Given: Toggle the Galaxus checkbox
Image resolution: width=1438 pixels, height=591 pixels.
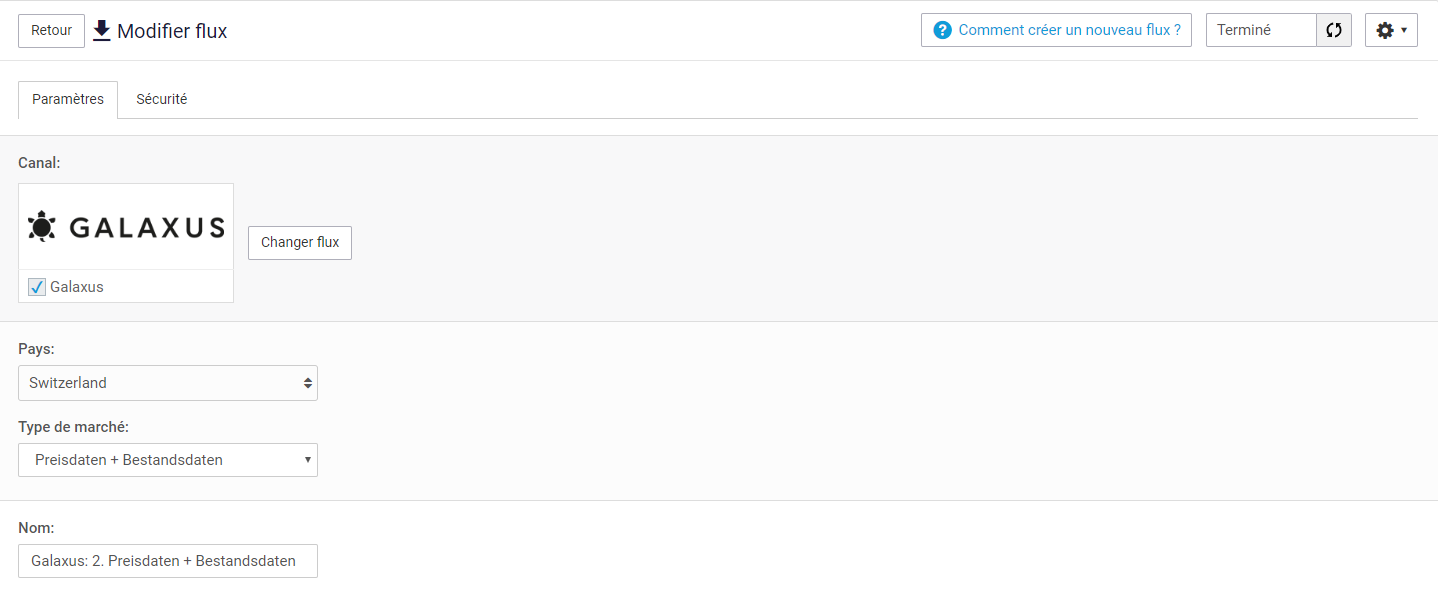Looking at the screenshot, I should click(x=37, y=287).
